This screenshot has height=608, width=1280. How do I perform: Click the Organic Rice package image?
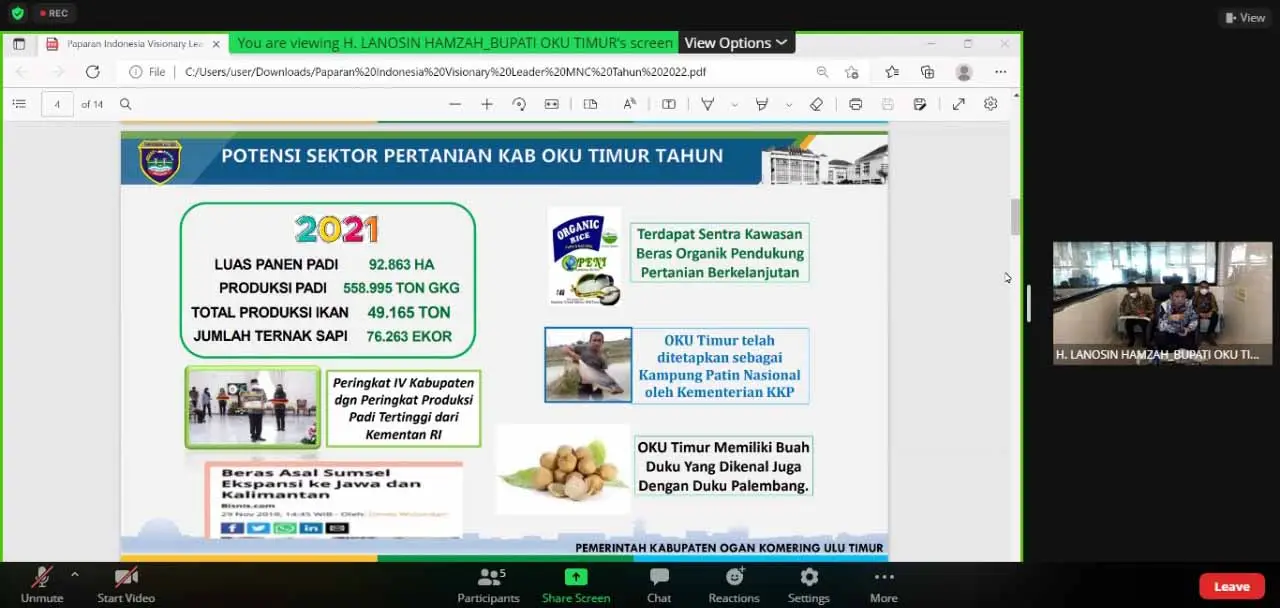pos(584,256)
